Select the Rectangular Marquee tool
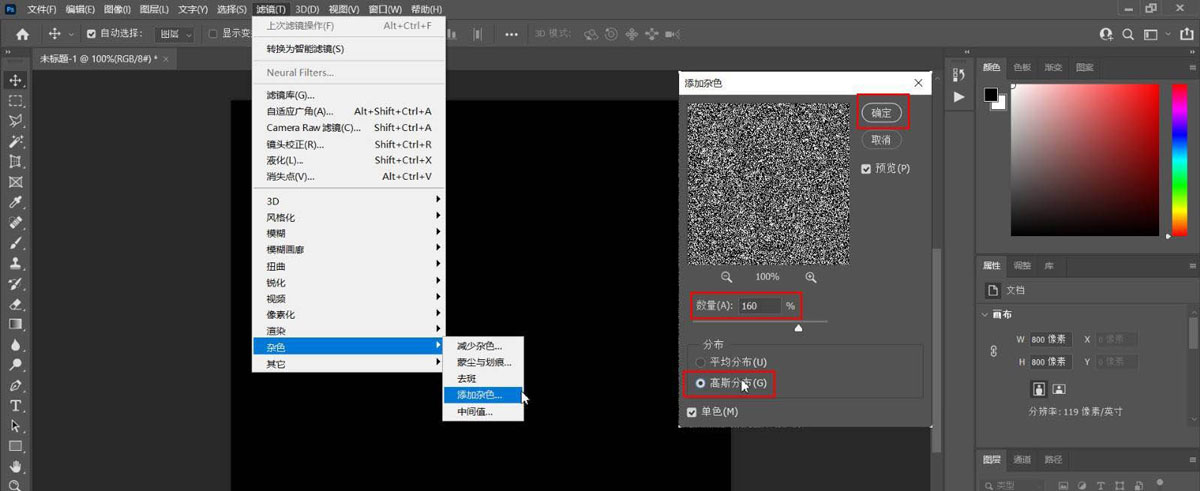The image size is (1200, 491). (x=16, y=101)
